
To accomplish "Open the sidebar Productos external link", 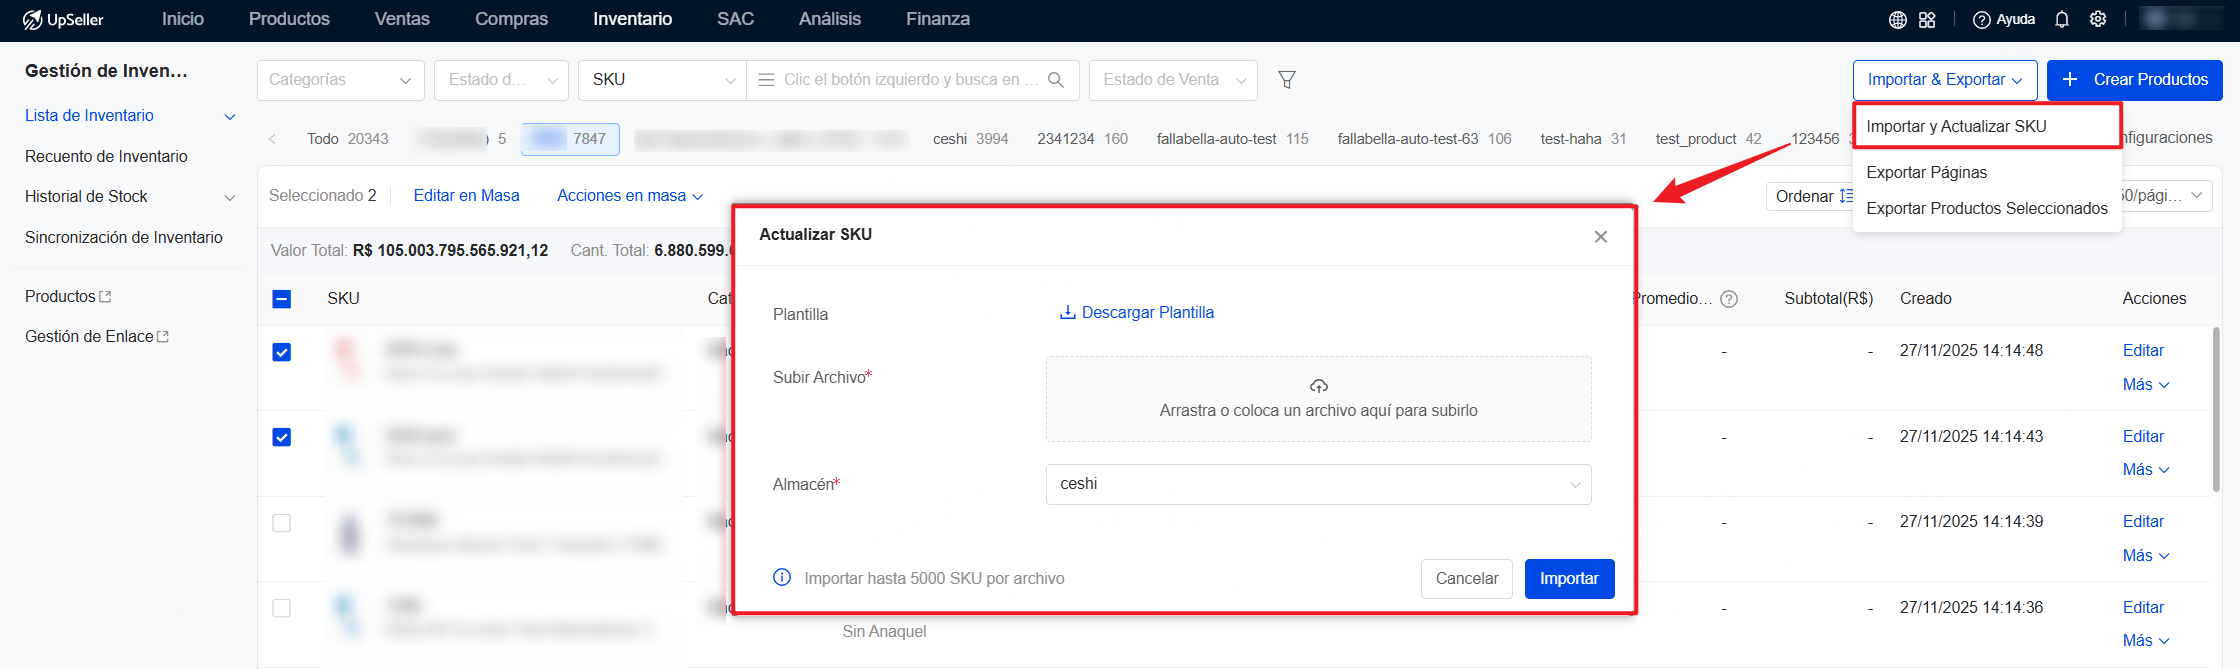I will point(68,297).
